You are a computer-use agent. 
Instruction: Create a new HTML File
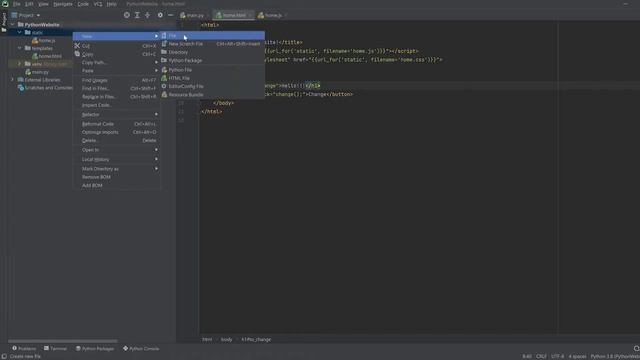click(212, 78)
